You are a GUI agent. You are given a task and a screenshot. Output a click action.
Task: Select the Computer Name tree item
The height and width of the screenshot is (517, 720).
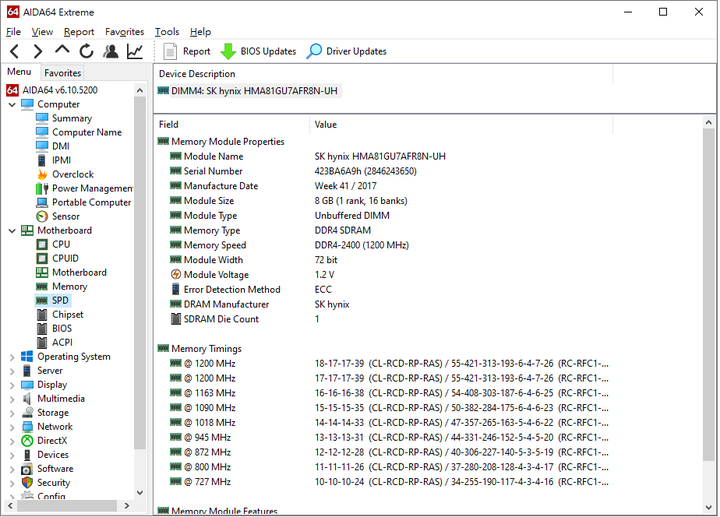(x=87, y=132)
